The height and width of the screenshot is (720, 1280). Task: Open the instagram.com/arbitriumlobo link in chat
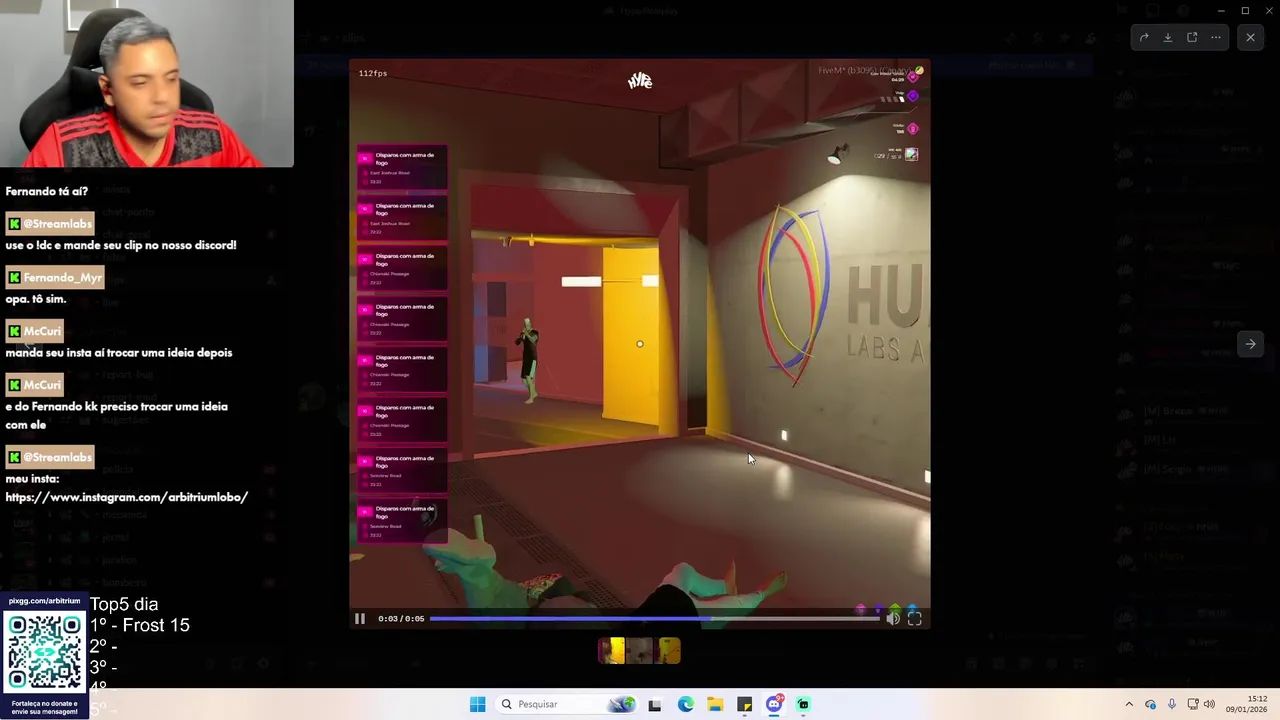[127, 497]
